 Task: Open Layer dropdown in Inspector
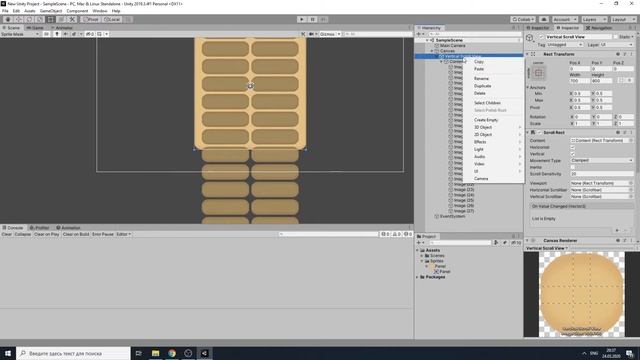pyautogui.click(x=616, y=44)
